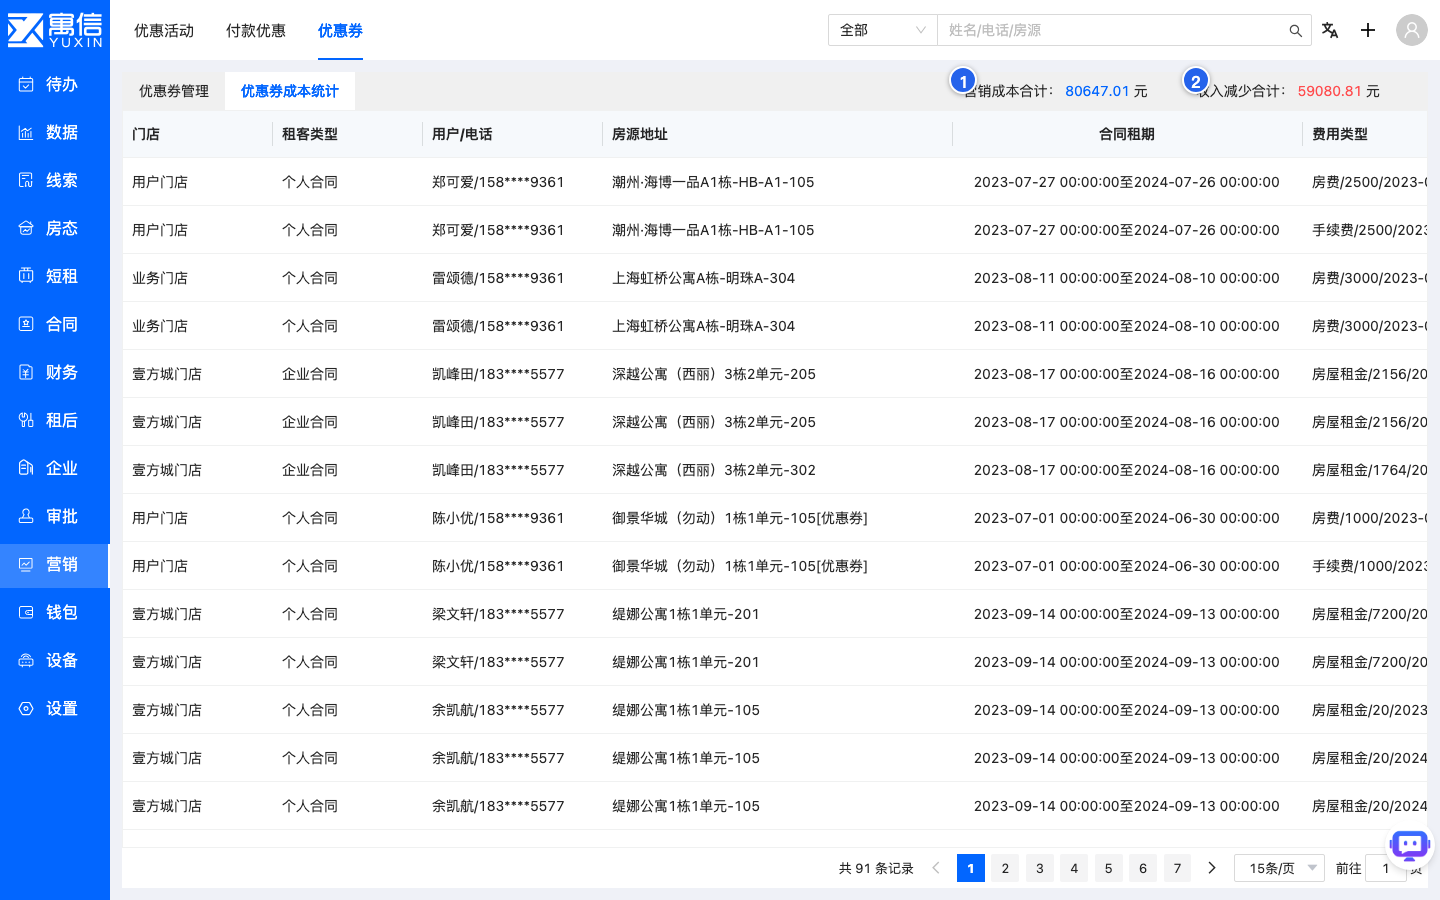
Task: Open the 营销 sidebar icon
Action: tap(26, 564)
